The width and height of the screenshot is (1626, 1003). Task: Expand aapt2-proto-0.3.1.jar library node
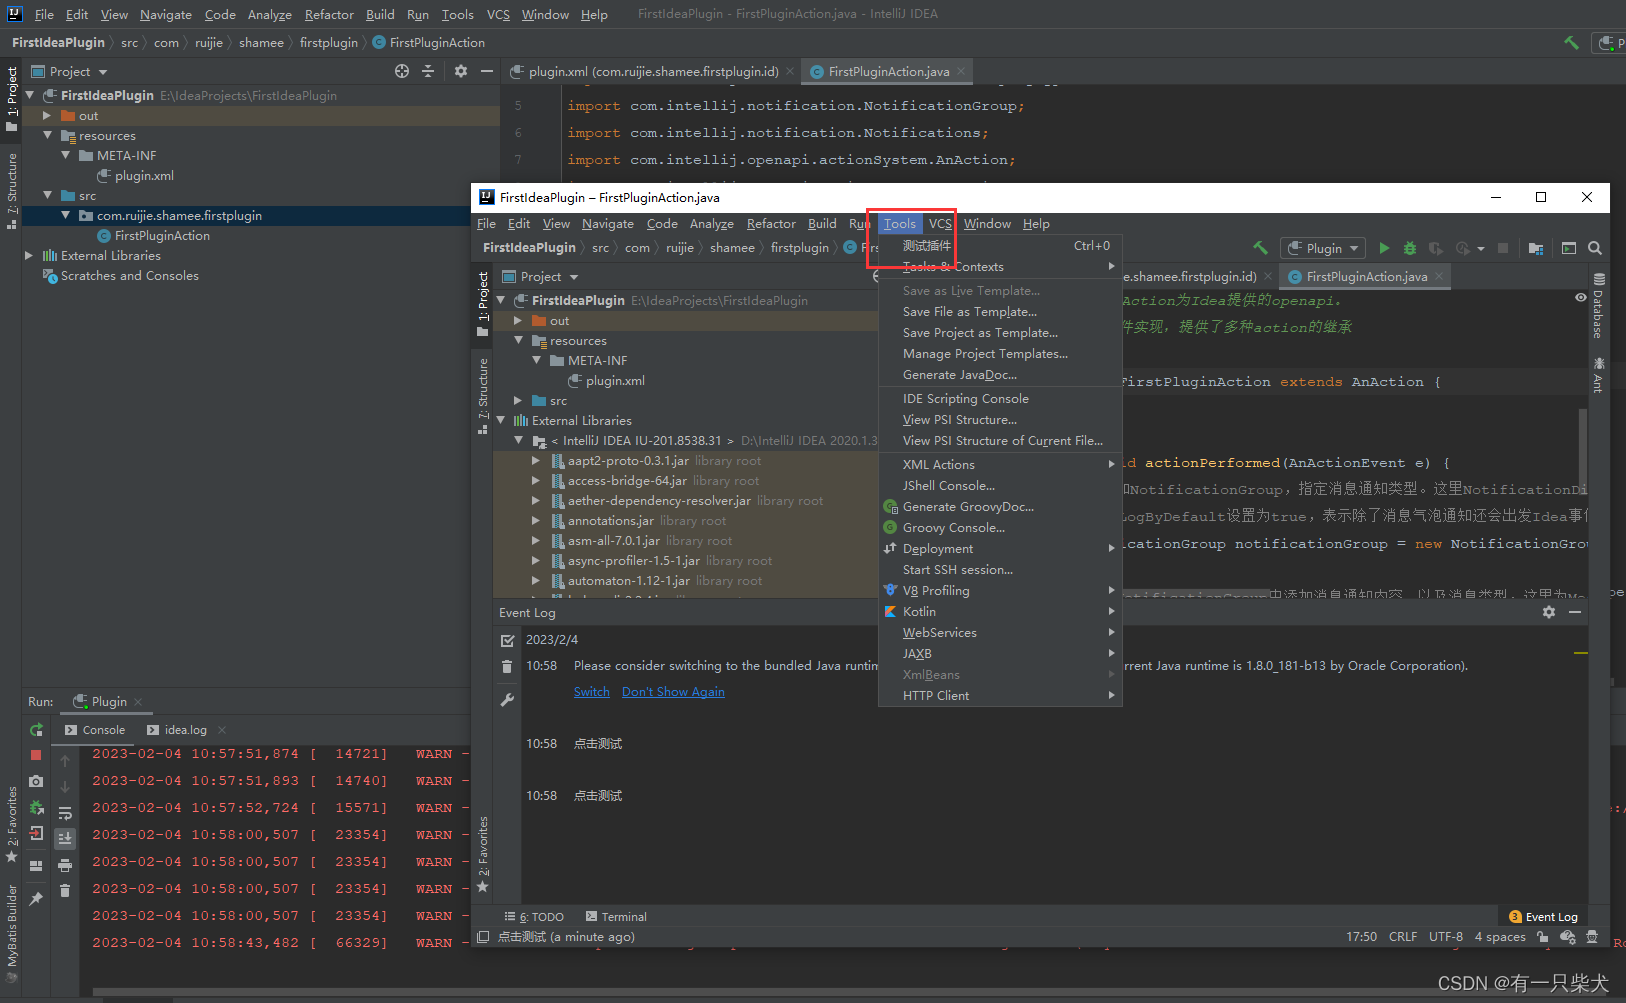(x=536, y=461)
